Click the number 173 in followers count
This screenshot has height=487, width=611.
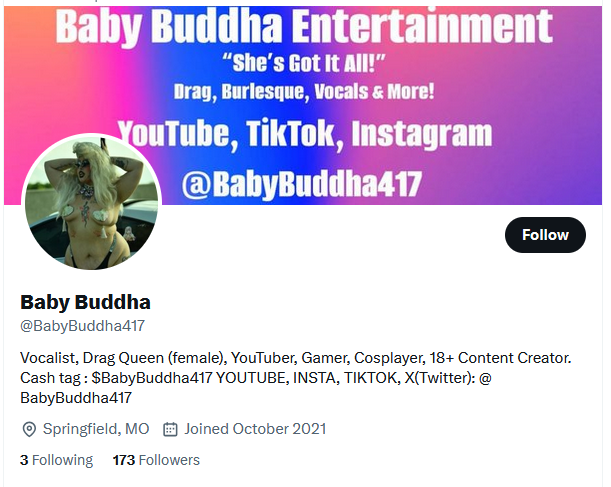(x=124, y=460)
